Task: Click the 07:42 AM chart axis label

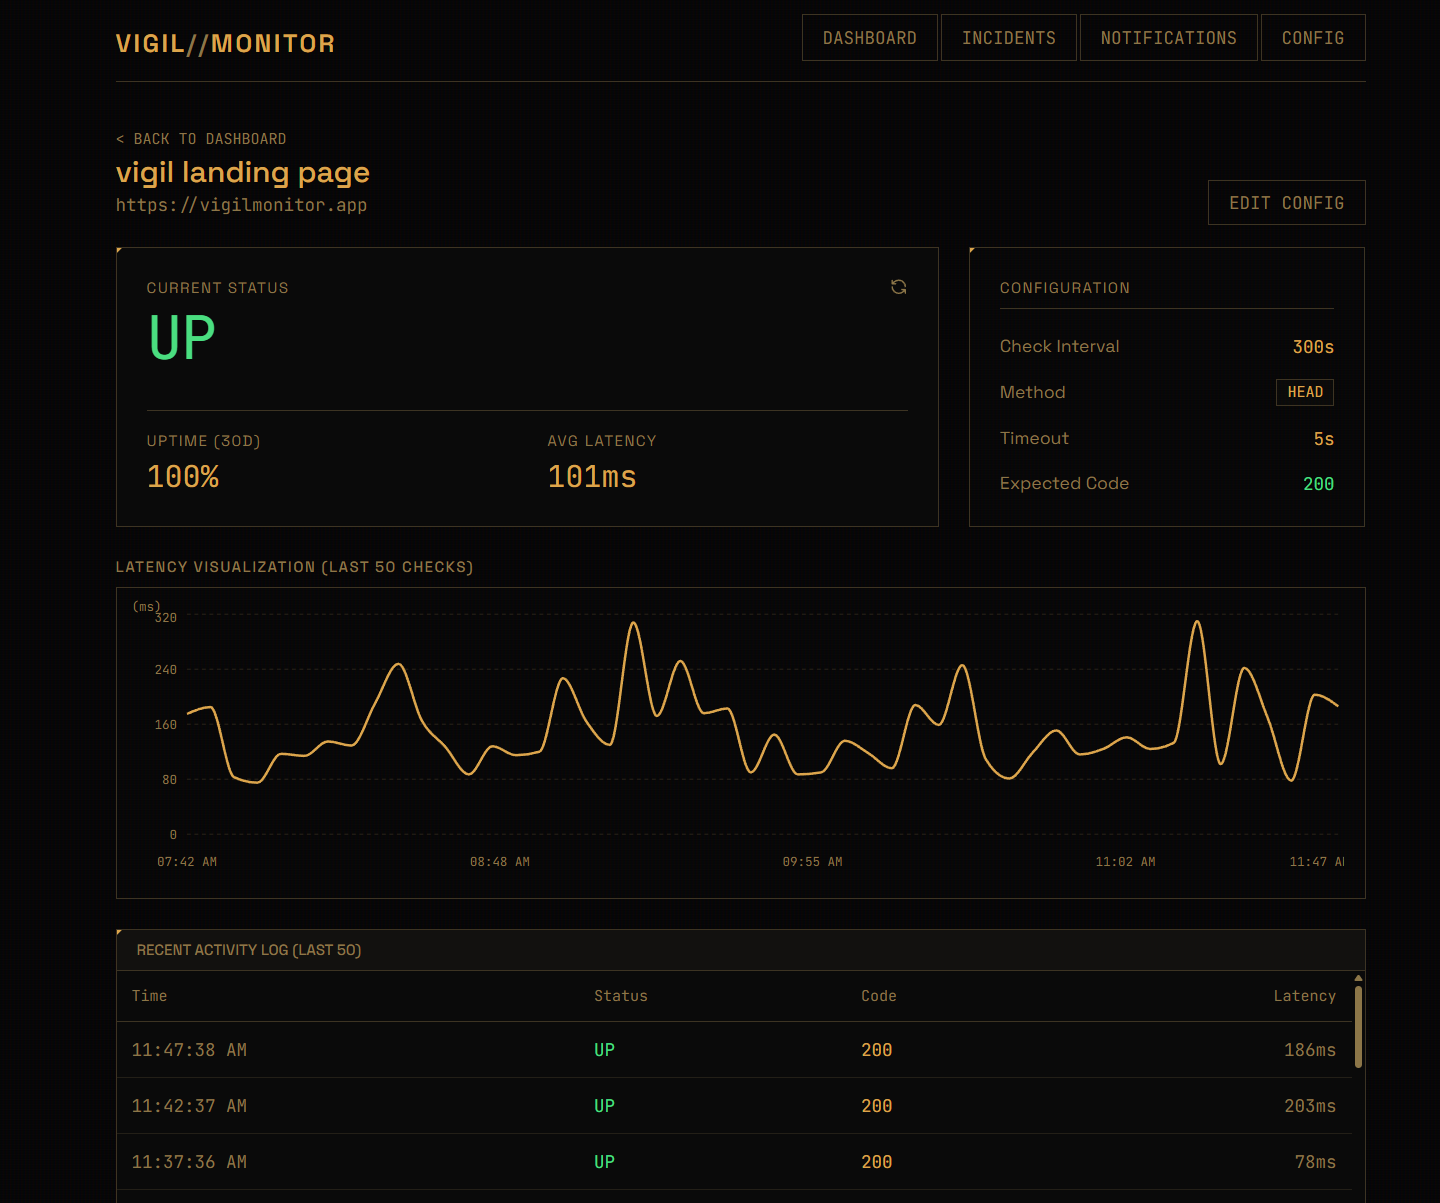Action: point(187,862)
